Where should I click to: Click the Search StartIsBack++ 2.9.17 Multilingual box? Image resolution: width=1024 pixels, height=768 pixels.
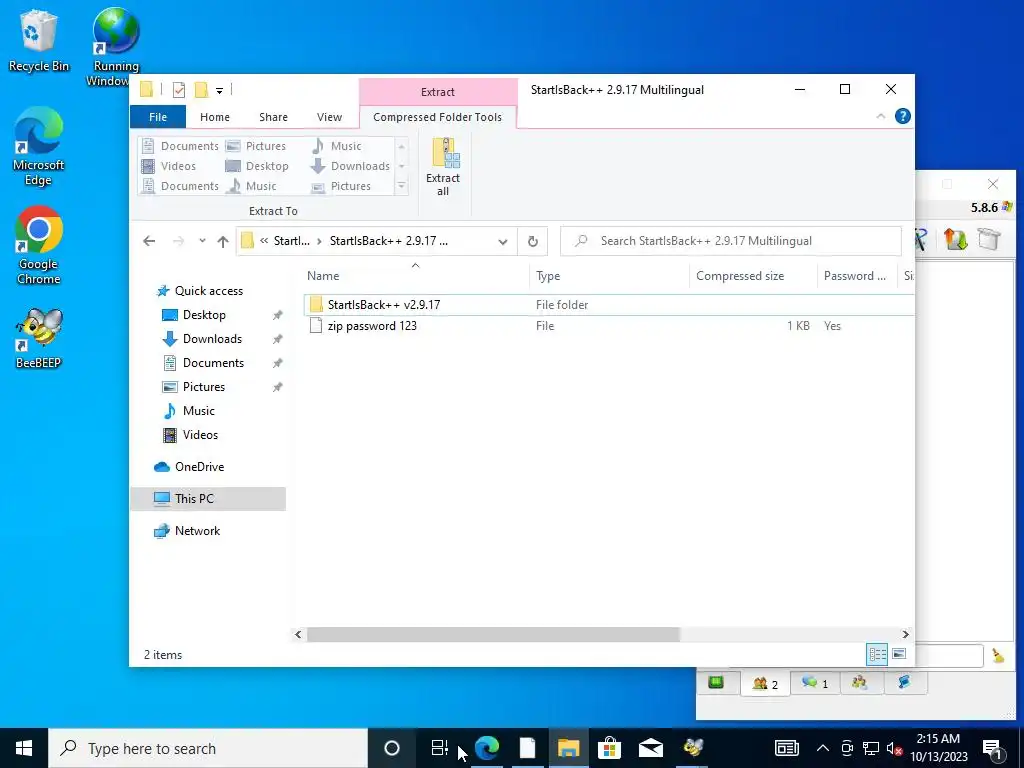click(731, 241)
